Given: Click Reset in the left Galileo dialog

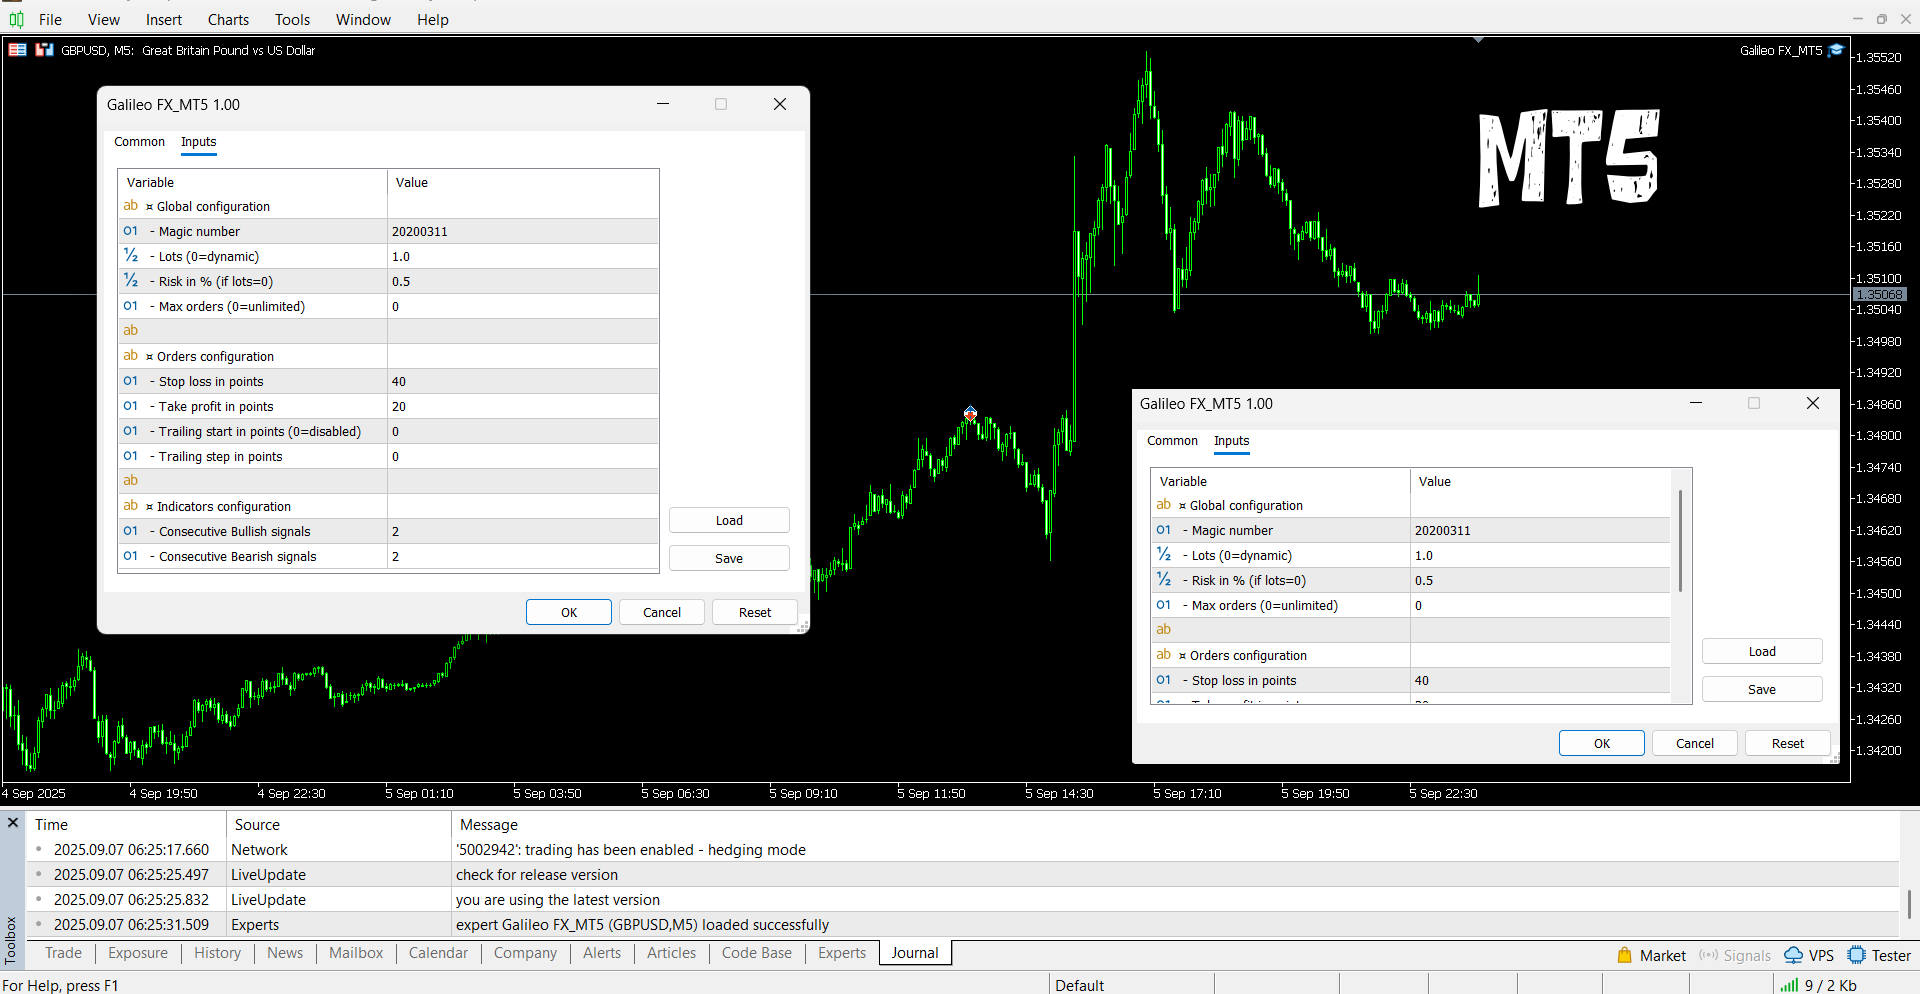Looking at the screenshot, I should (755, 612).
